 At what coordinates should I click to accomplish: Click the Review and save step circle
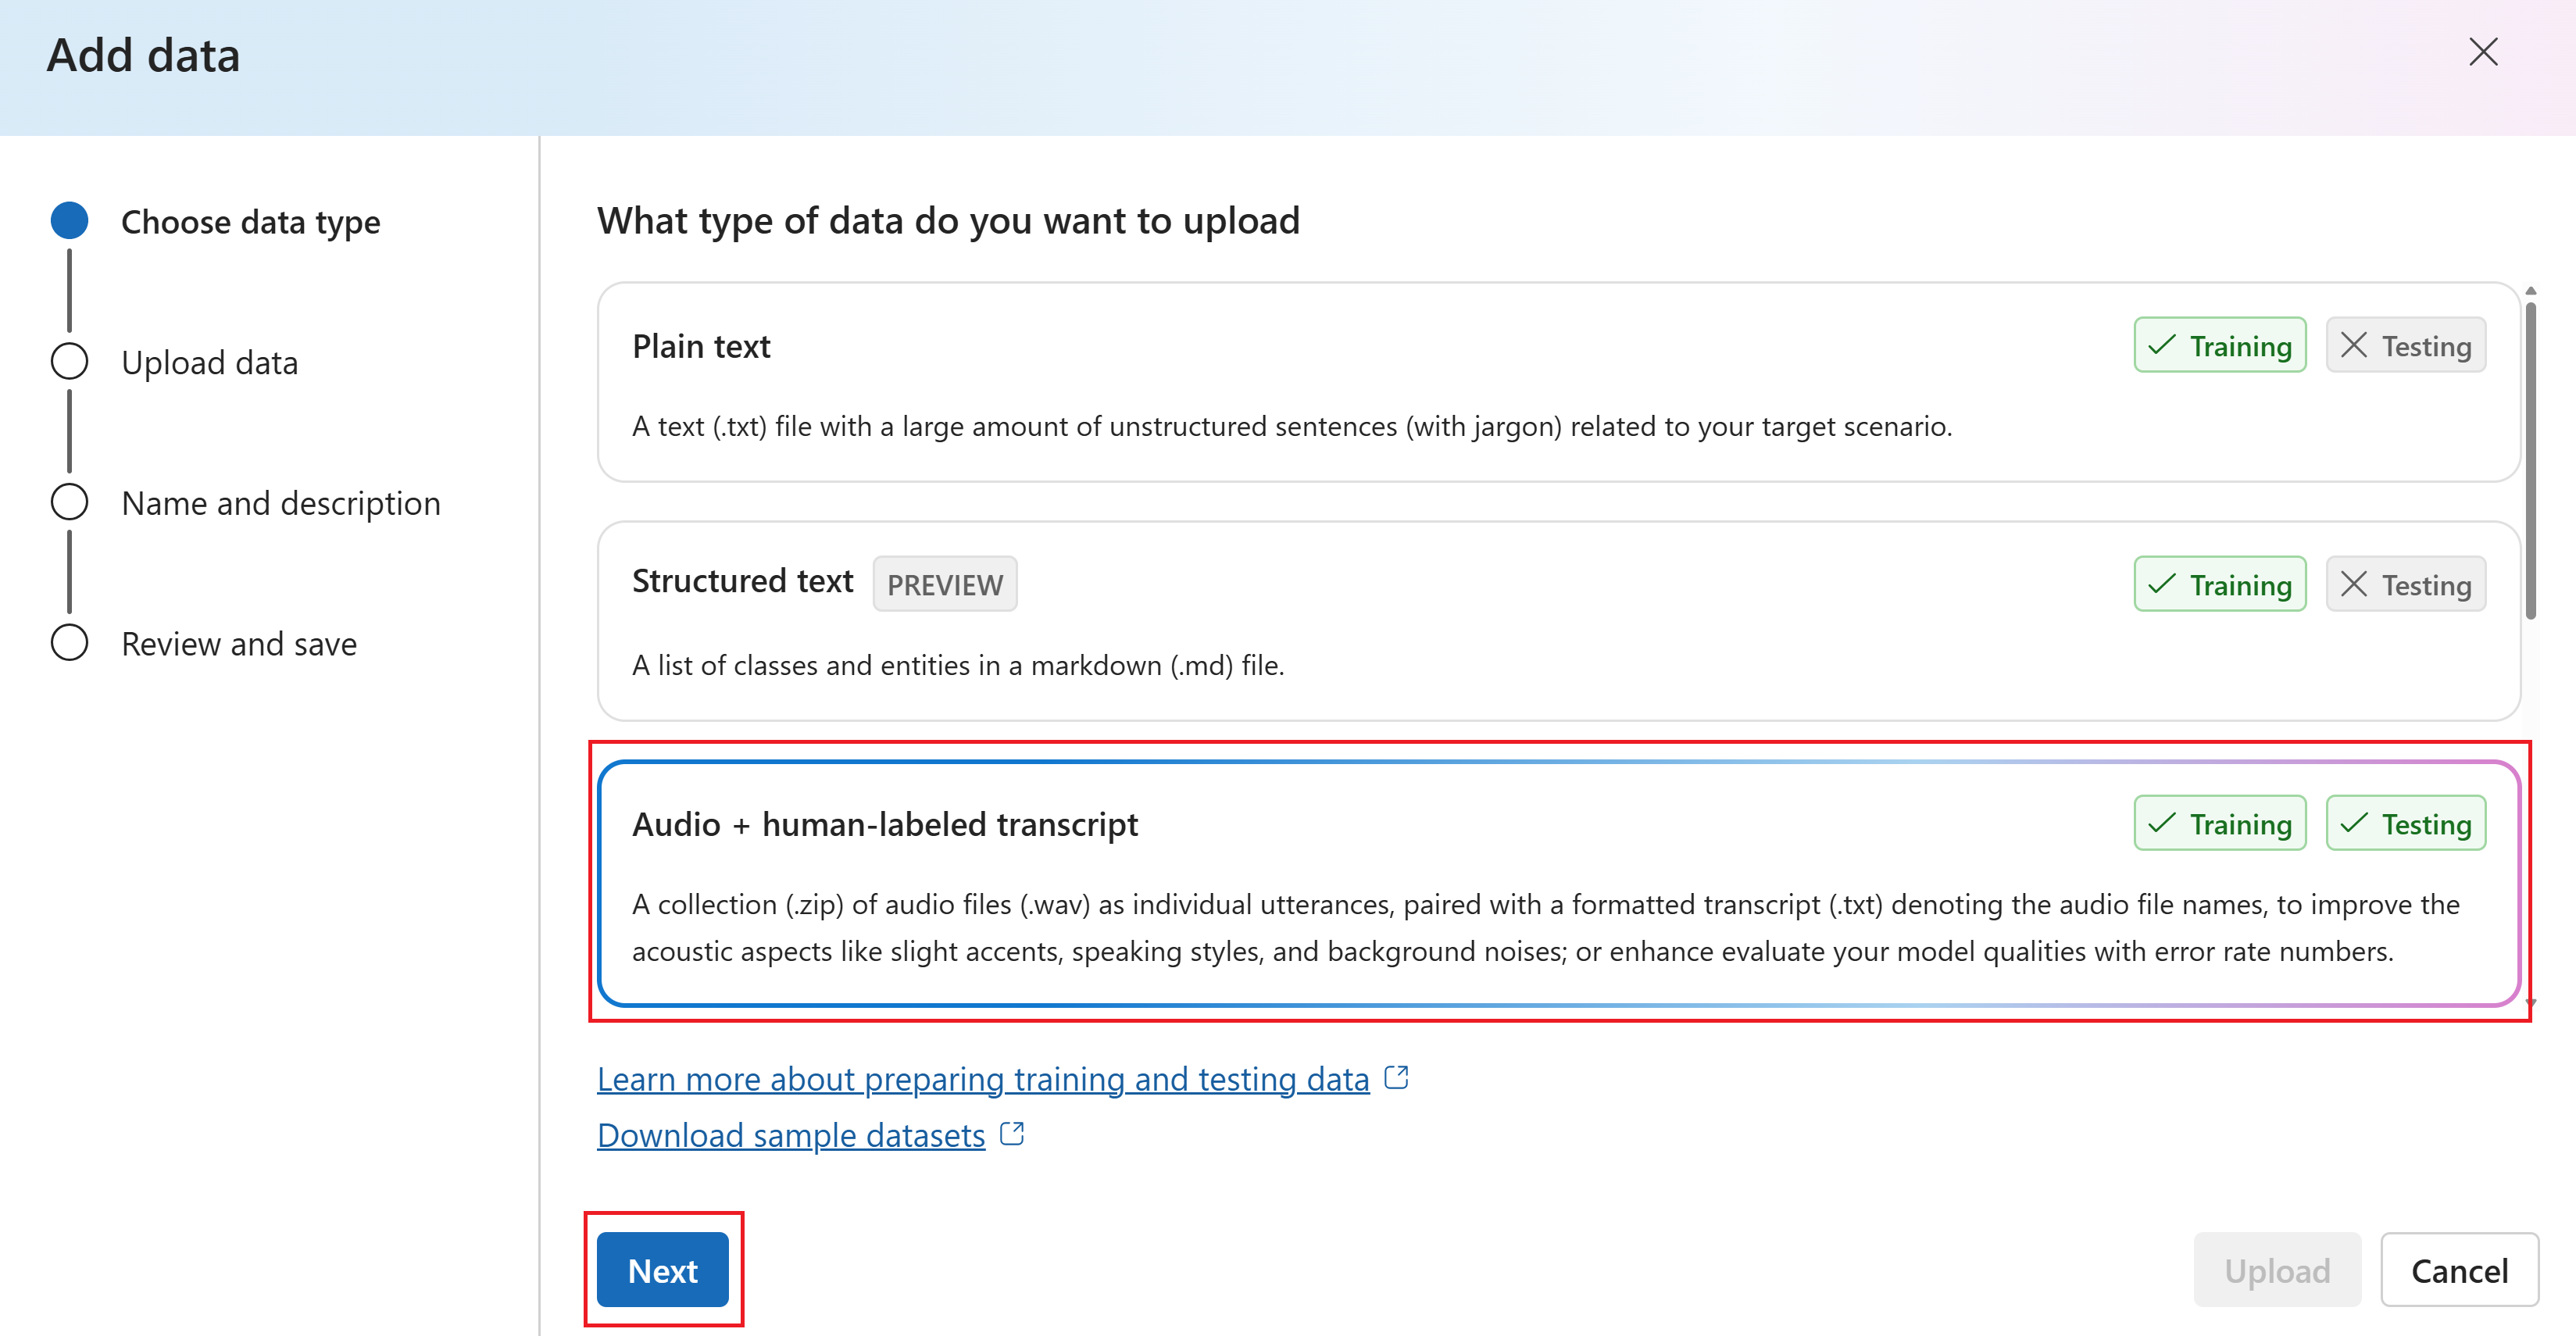click(69, 643)
